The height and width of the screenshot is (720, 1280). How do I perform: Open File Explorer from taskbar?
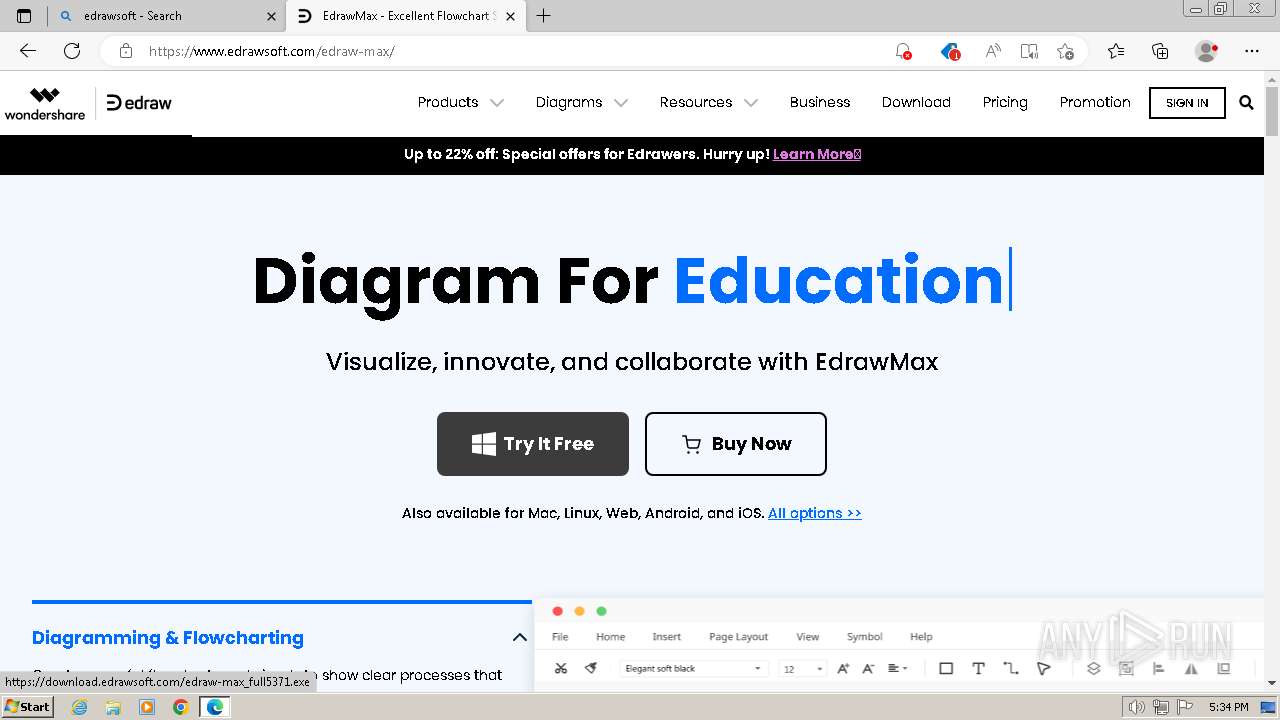(x=113, y=707)
